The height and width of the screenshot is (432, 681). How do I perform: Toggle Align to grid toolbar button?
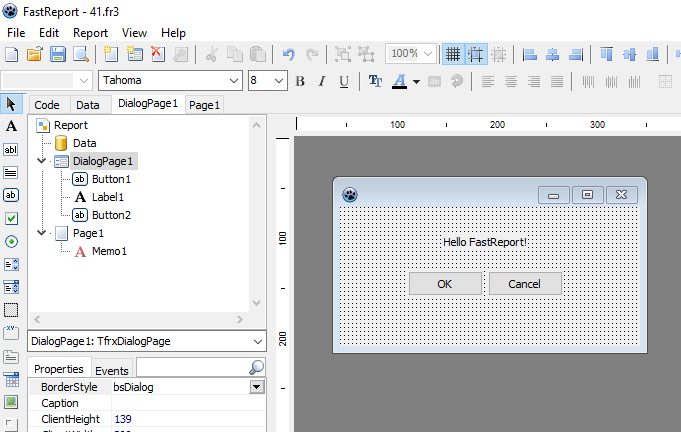[476, 54]
